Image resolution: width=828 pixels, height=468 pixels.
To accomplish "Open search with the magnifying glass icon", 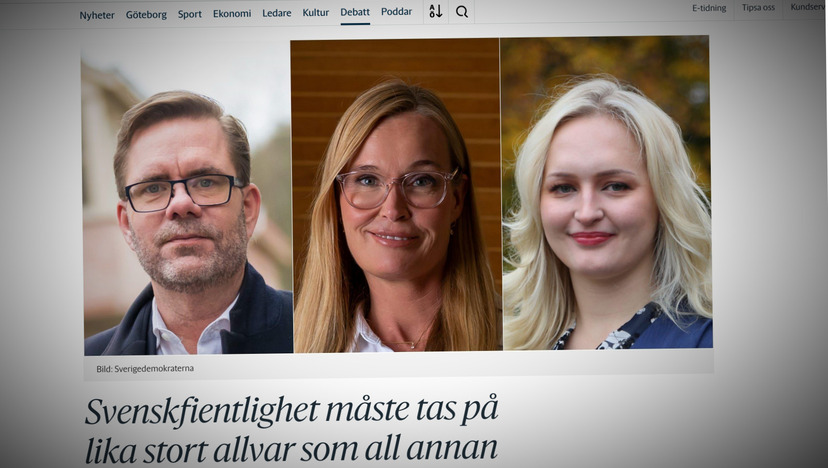I will 462,12.
